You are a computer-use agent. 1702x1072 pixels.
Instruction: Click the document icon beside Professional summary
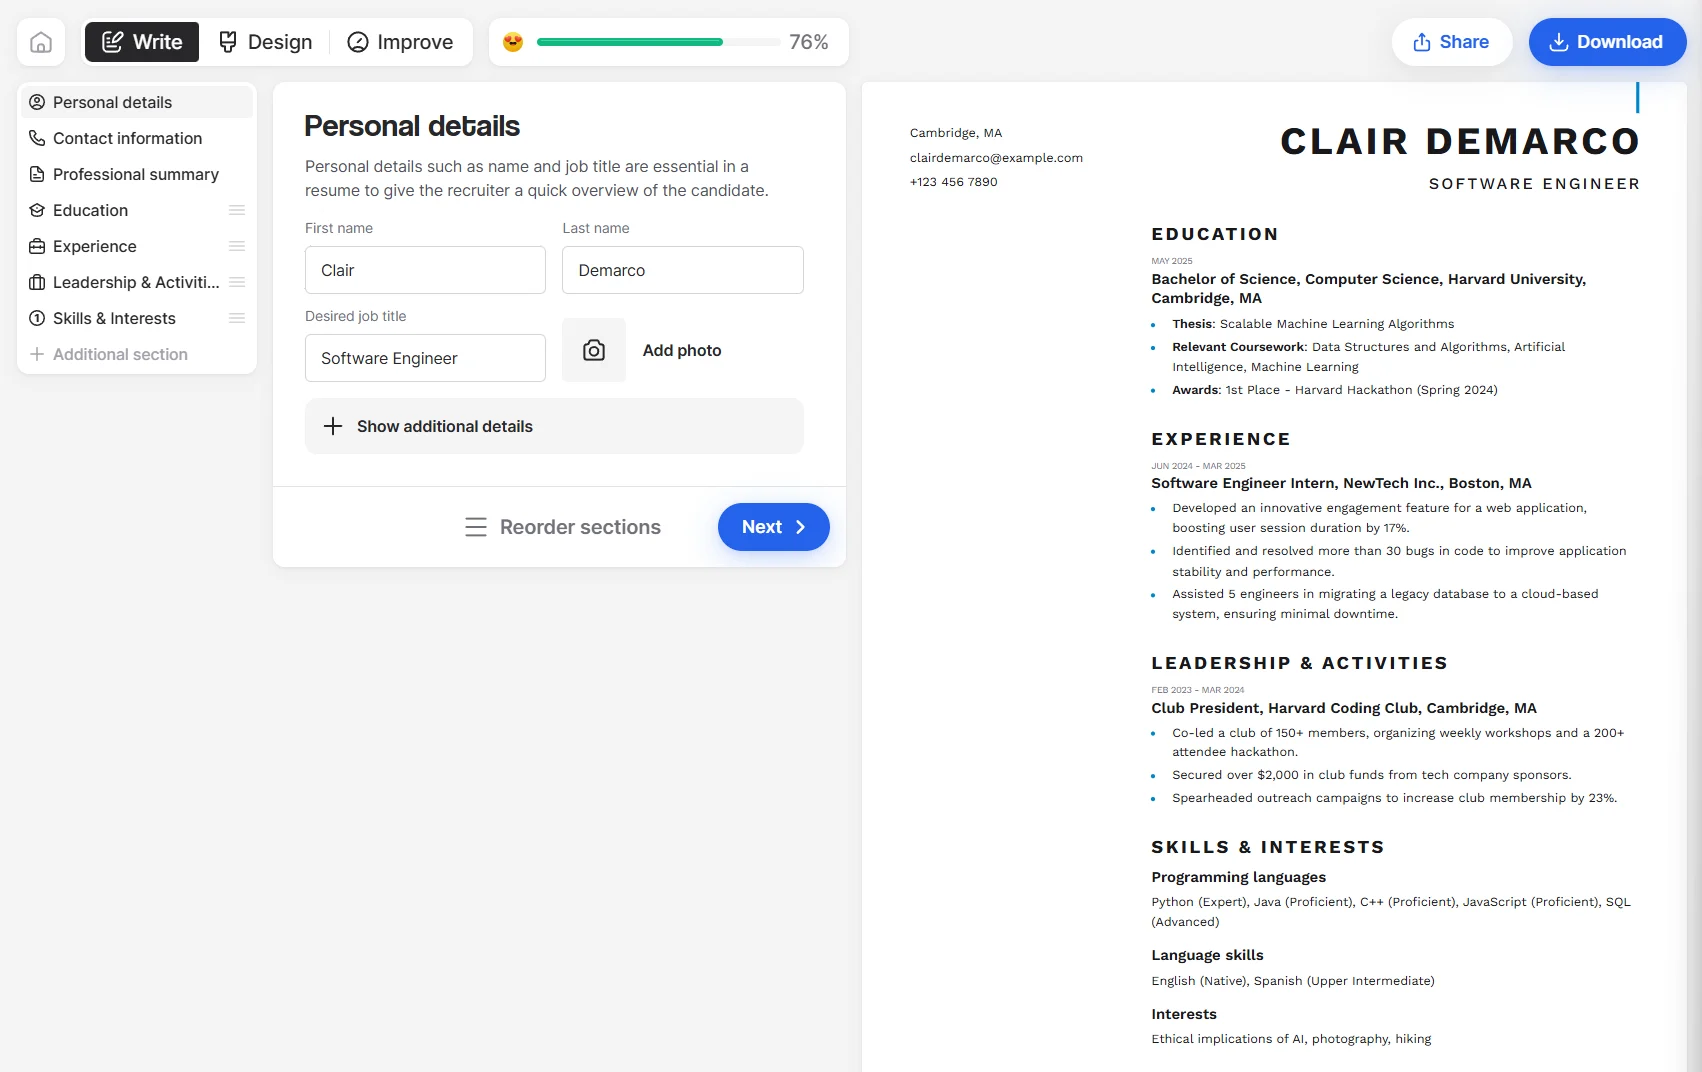point(36,174)
